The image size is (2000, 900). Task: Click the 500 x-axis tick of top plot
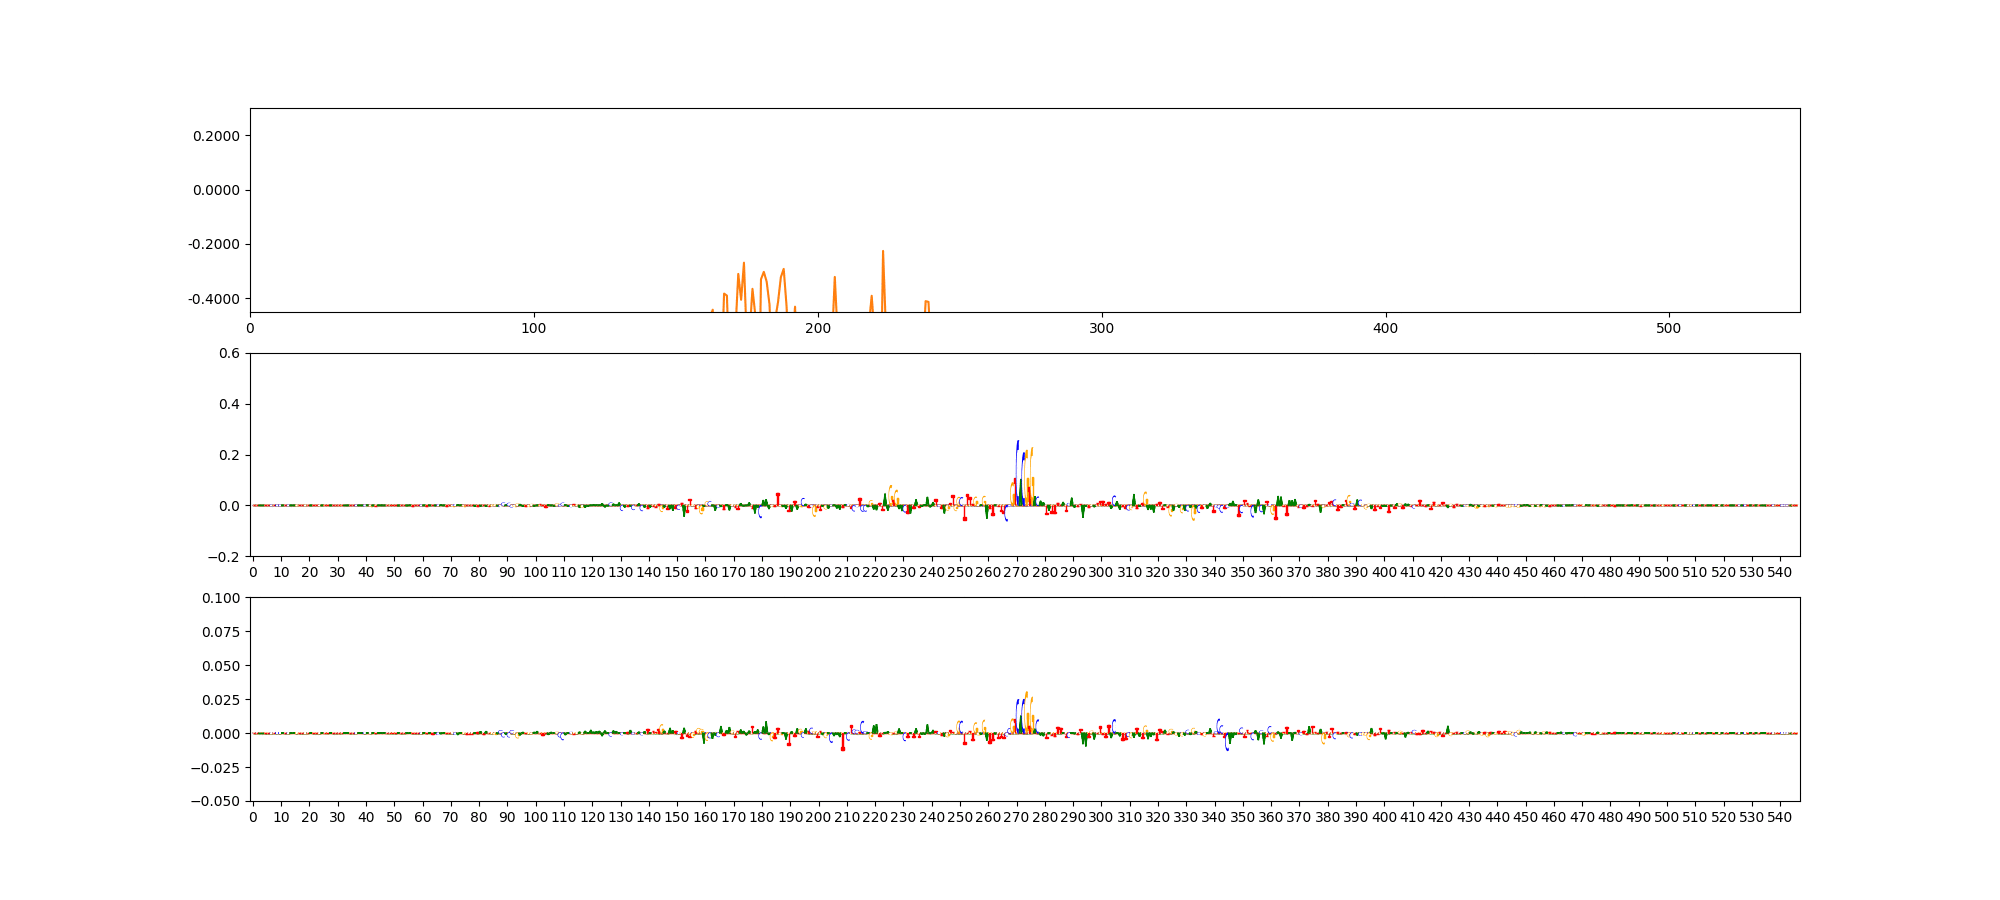[1668, 328]
